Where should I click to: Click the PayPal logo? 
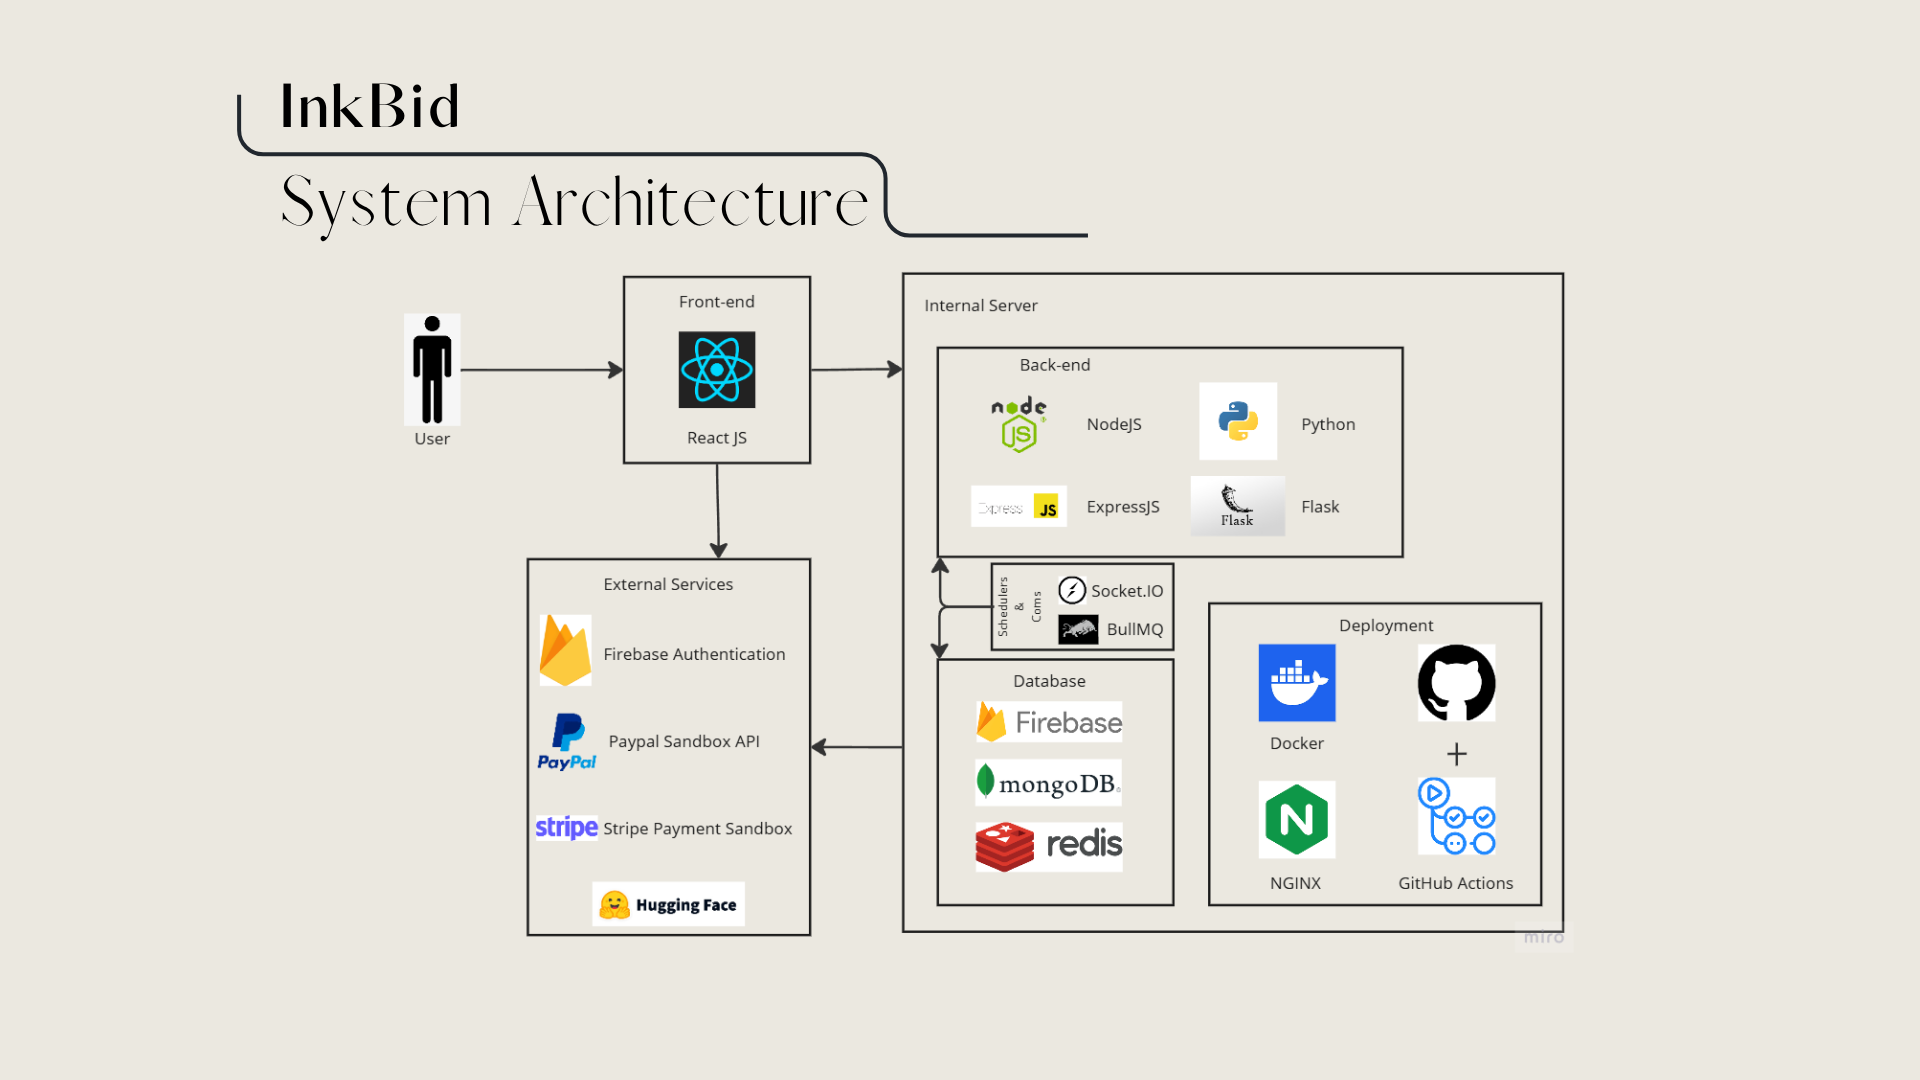tap(566, 741)
